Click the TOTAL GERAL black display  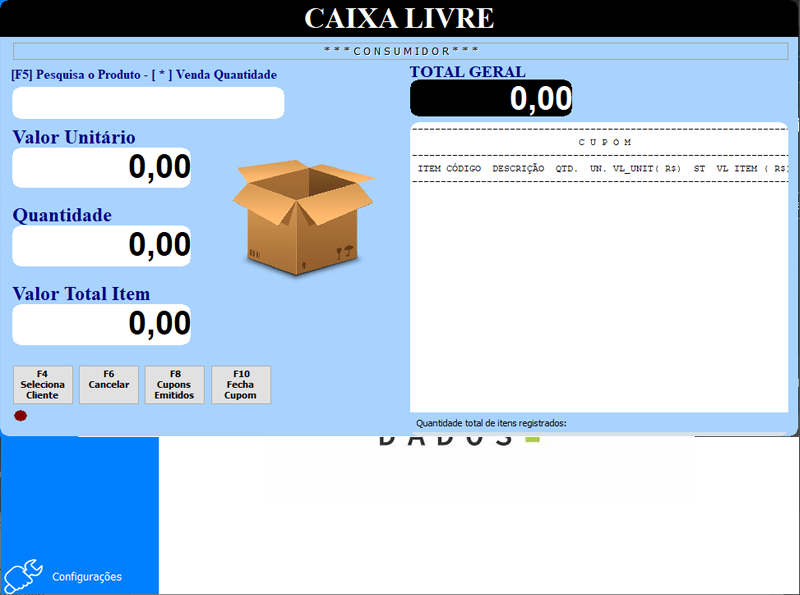coord(491,98)
